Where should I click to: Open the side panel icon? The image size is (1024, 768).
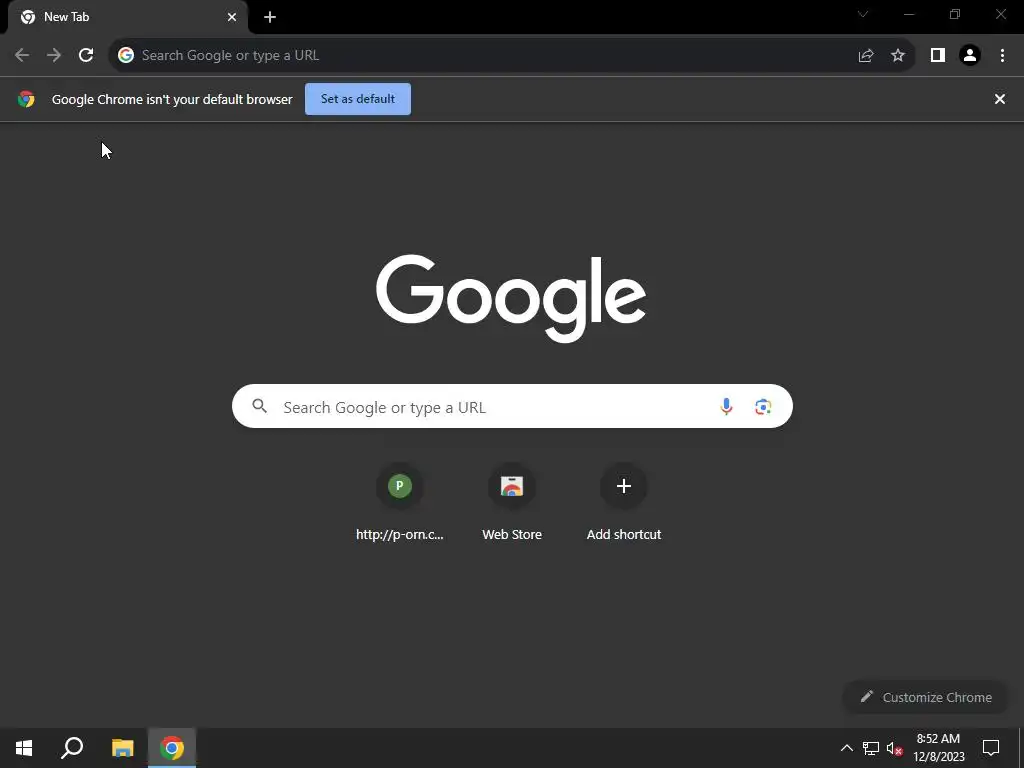tap(938, 56)
